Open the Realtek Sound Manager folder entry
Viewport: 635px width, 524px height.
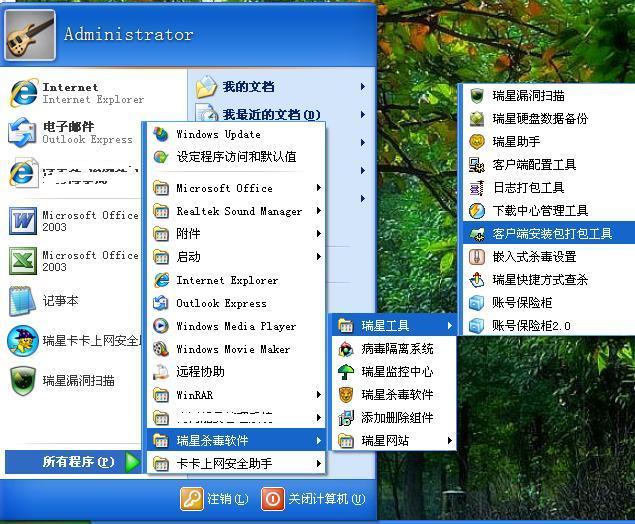[x=236, y=211]
